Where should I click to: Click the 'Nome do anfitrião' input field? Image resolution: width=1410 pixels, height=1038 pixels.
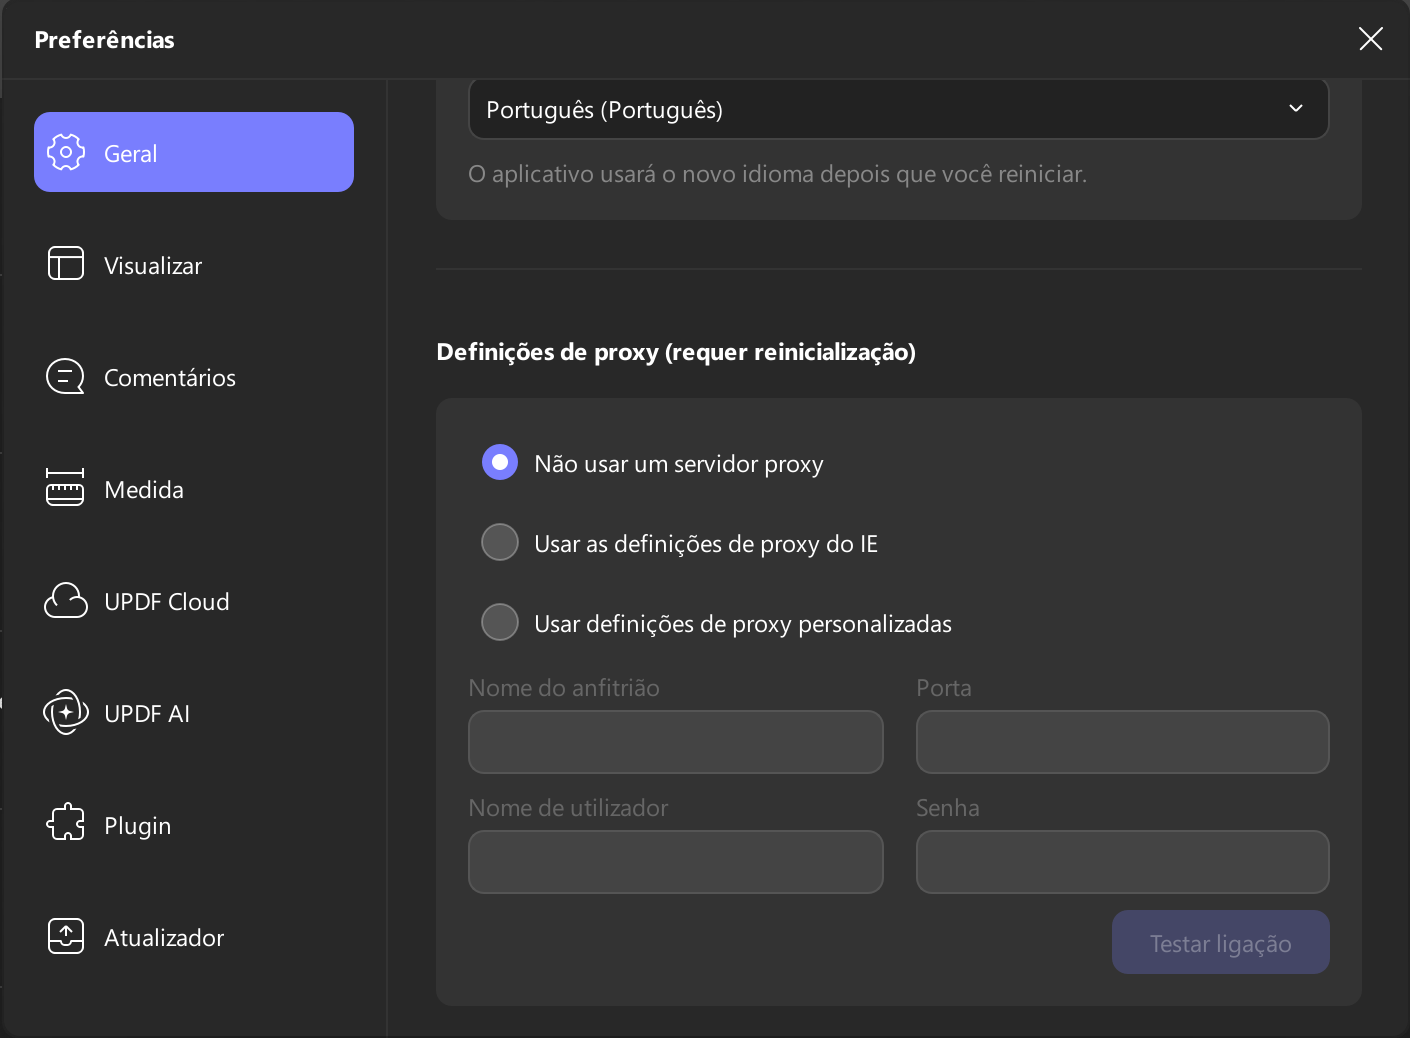point(676,742)
